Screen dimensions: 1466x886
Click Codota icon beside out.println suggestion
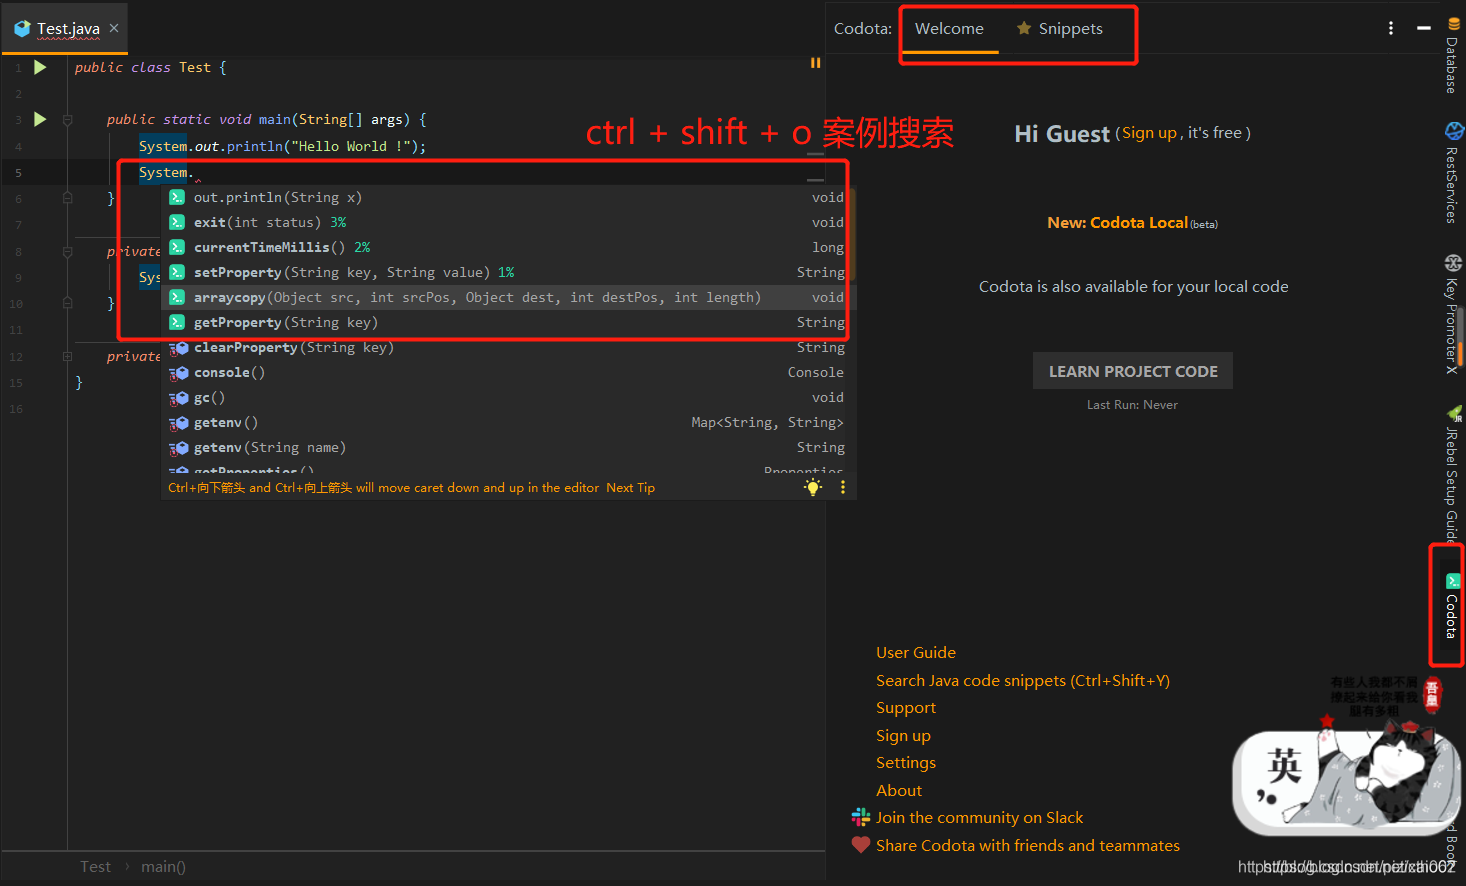coord(177,197)
